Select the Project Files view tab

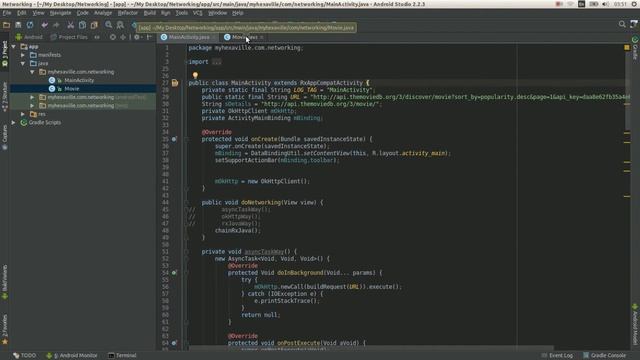pyautogui.click(x=69, y=37)
